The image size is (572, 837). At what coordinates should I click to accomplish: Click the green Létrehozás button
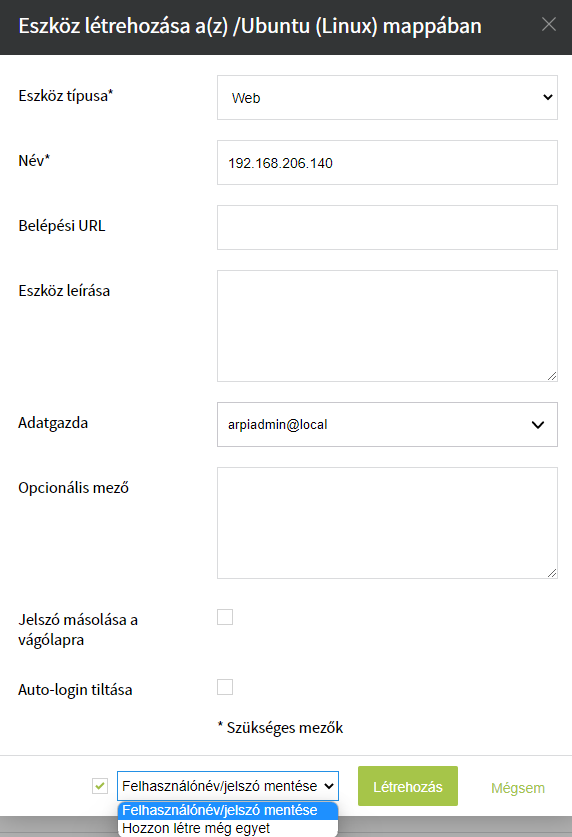(x=408, y=786)
